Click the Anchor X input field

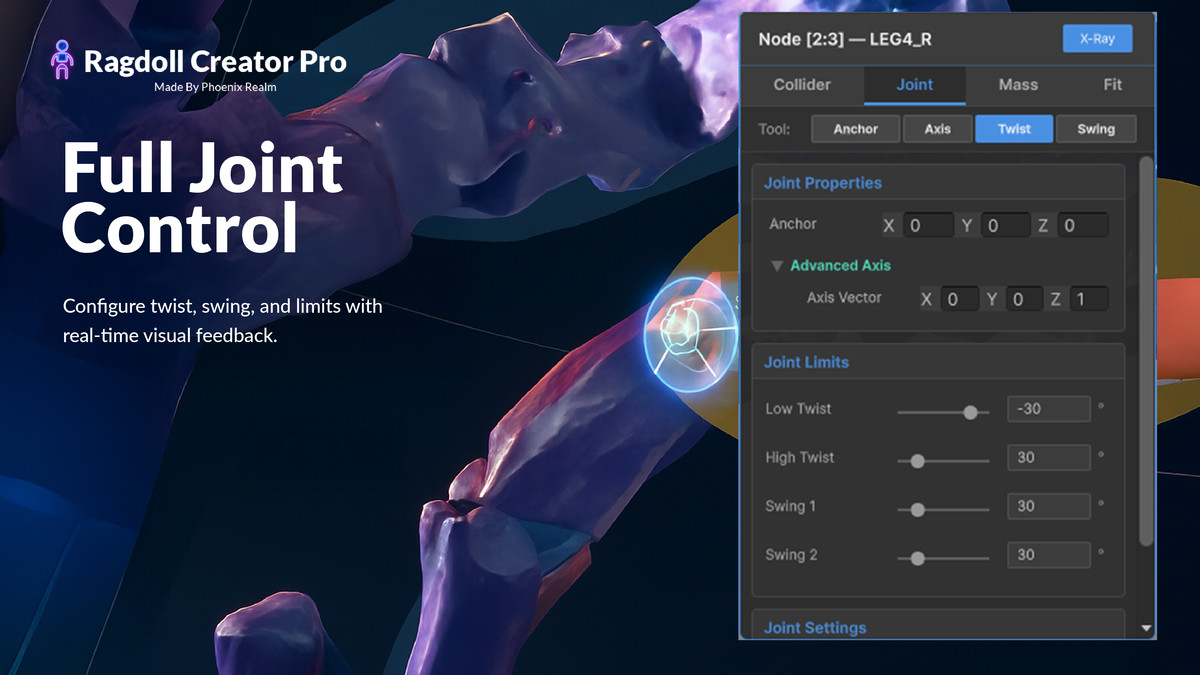pos(928,225)
